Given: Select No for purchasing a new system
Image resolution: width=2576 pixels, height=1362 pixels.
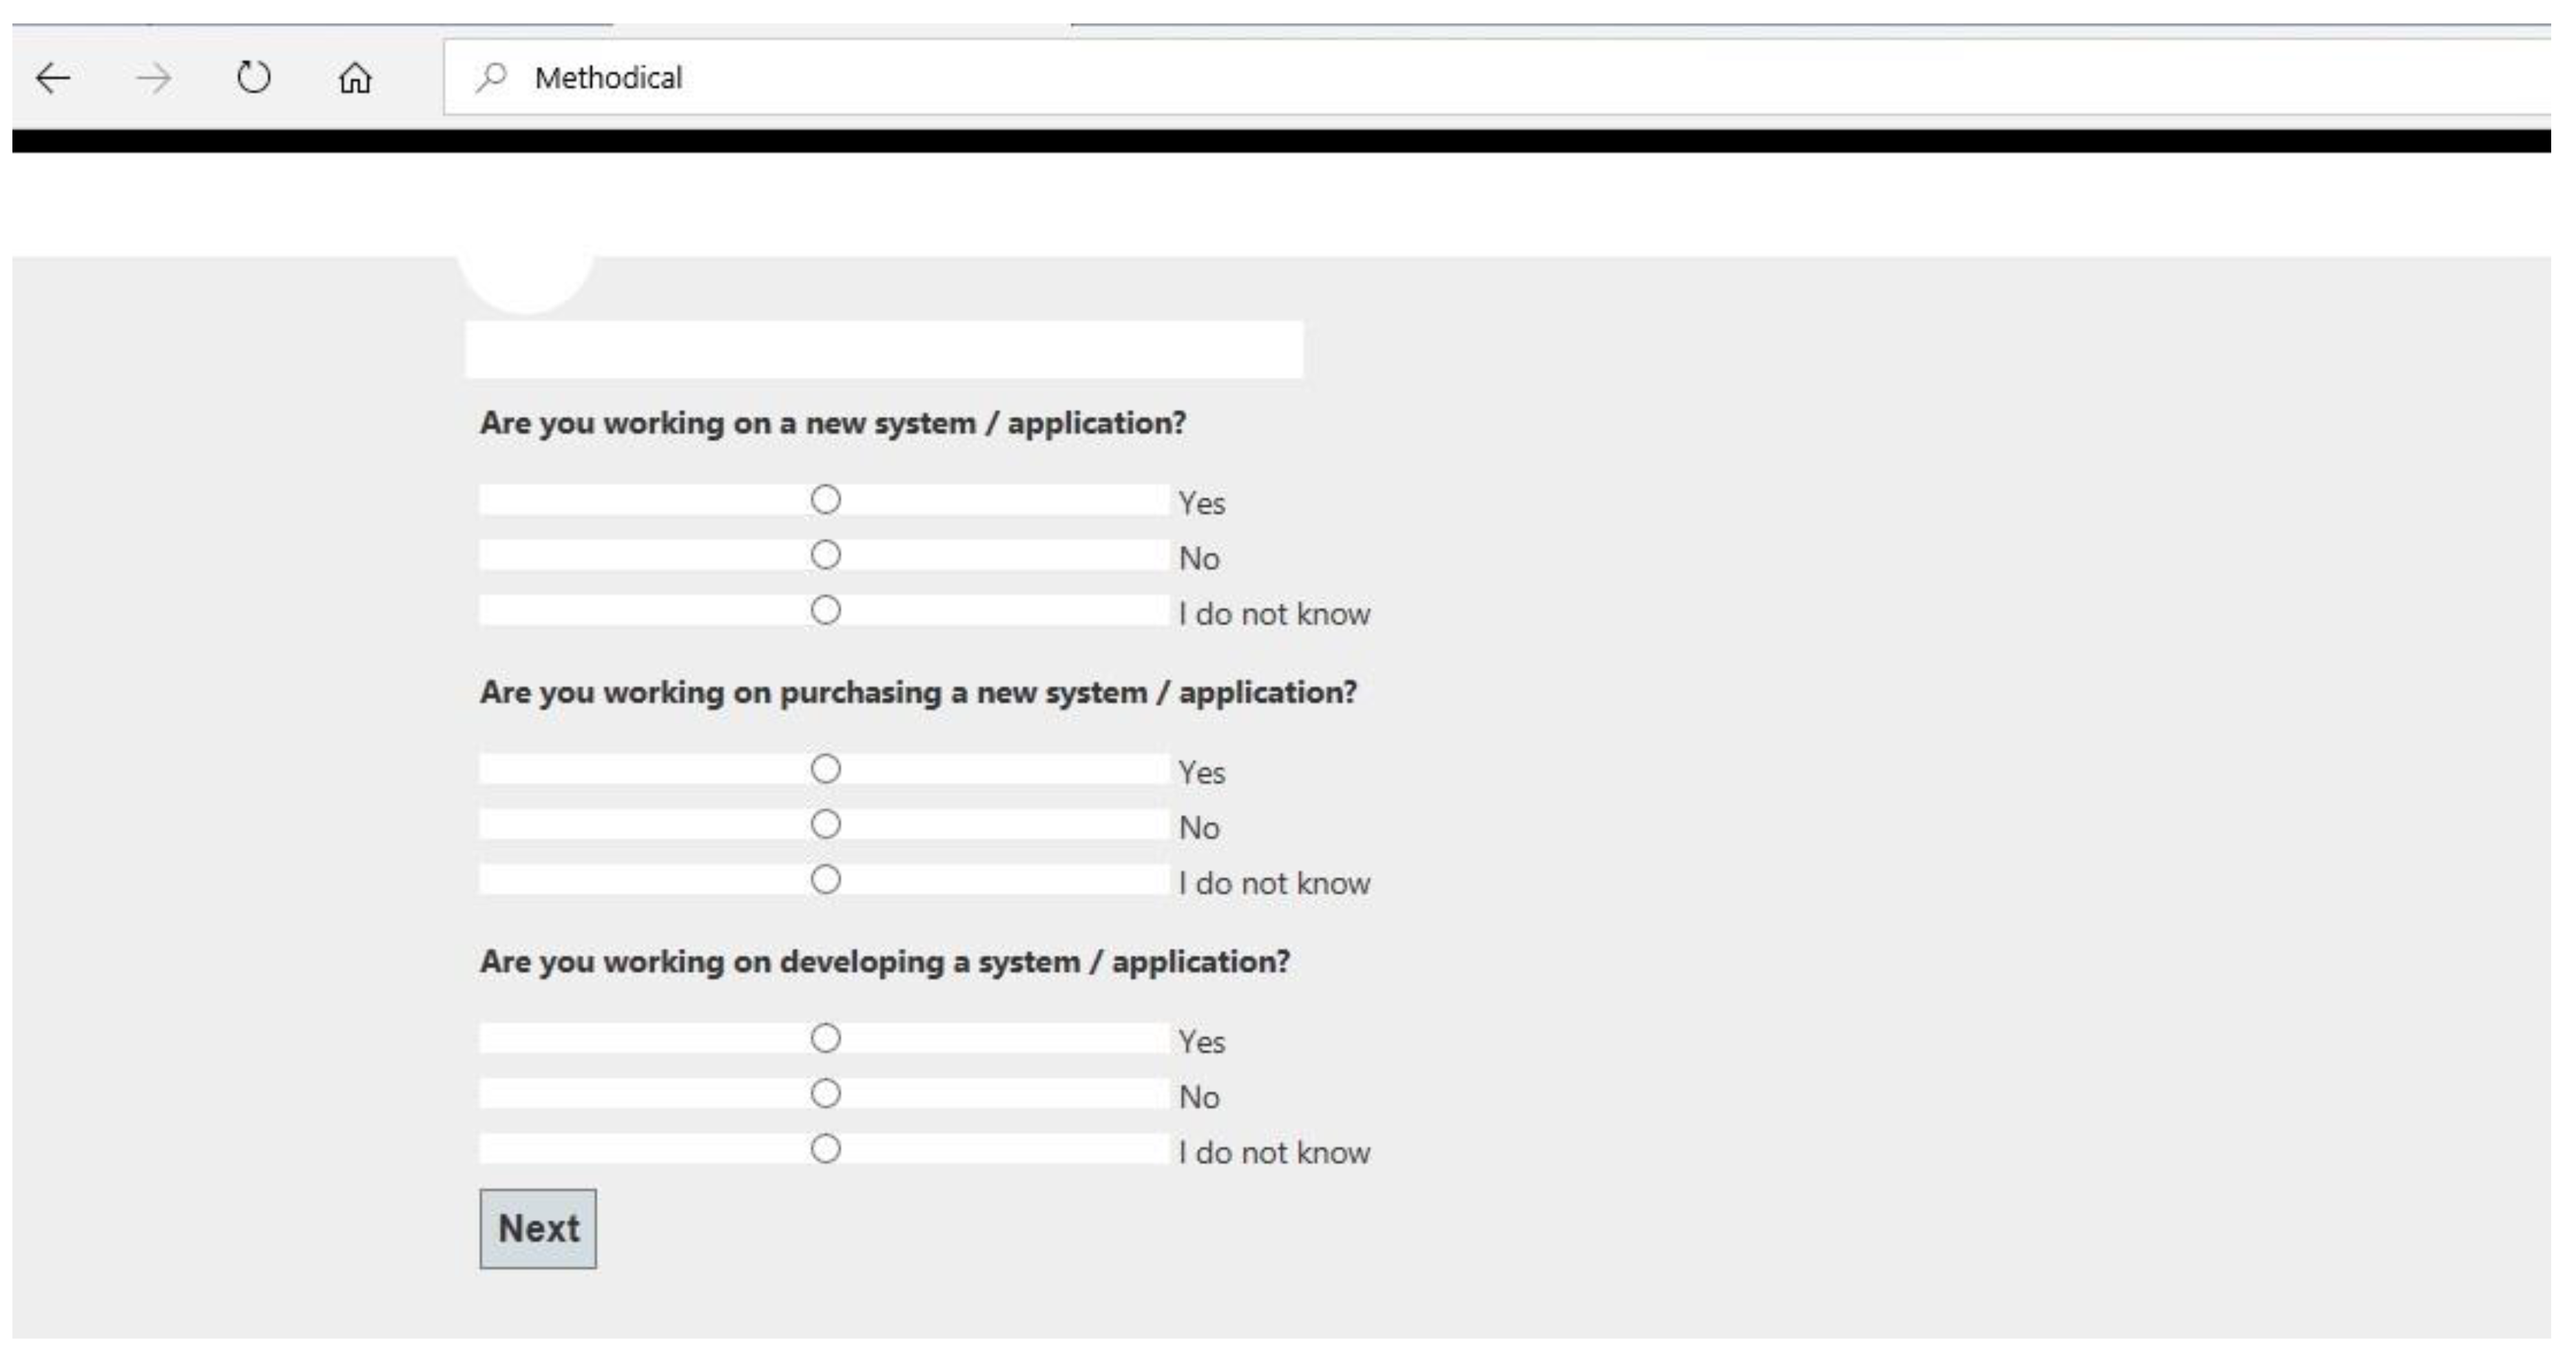Looking at the screenshot, I should pos(826,825).
